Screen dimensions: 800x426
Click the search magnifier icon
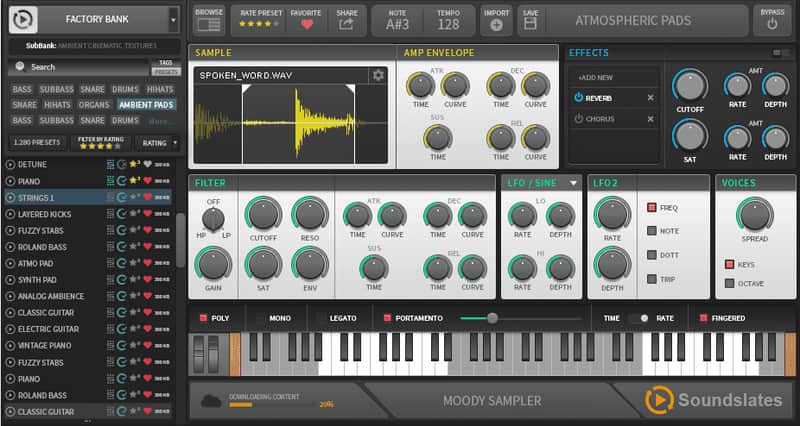[x=20, y=66]
